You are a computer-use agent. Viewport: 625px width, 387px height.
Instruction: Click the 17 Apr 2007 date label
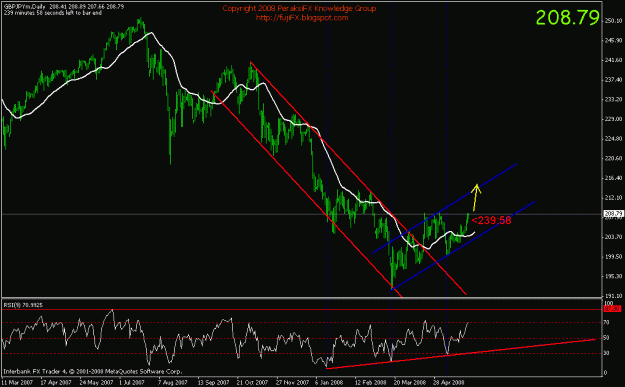[x=55, y=382]
